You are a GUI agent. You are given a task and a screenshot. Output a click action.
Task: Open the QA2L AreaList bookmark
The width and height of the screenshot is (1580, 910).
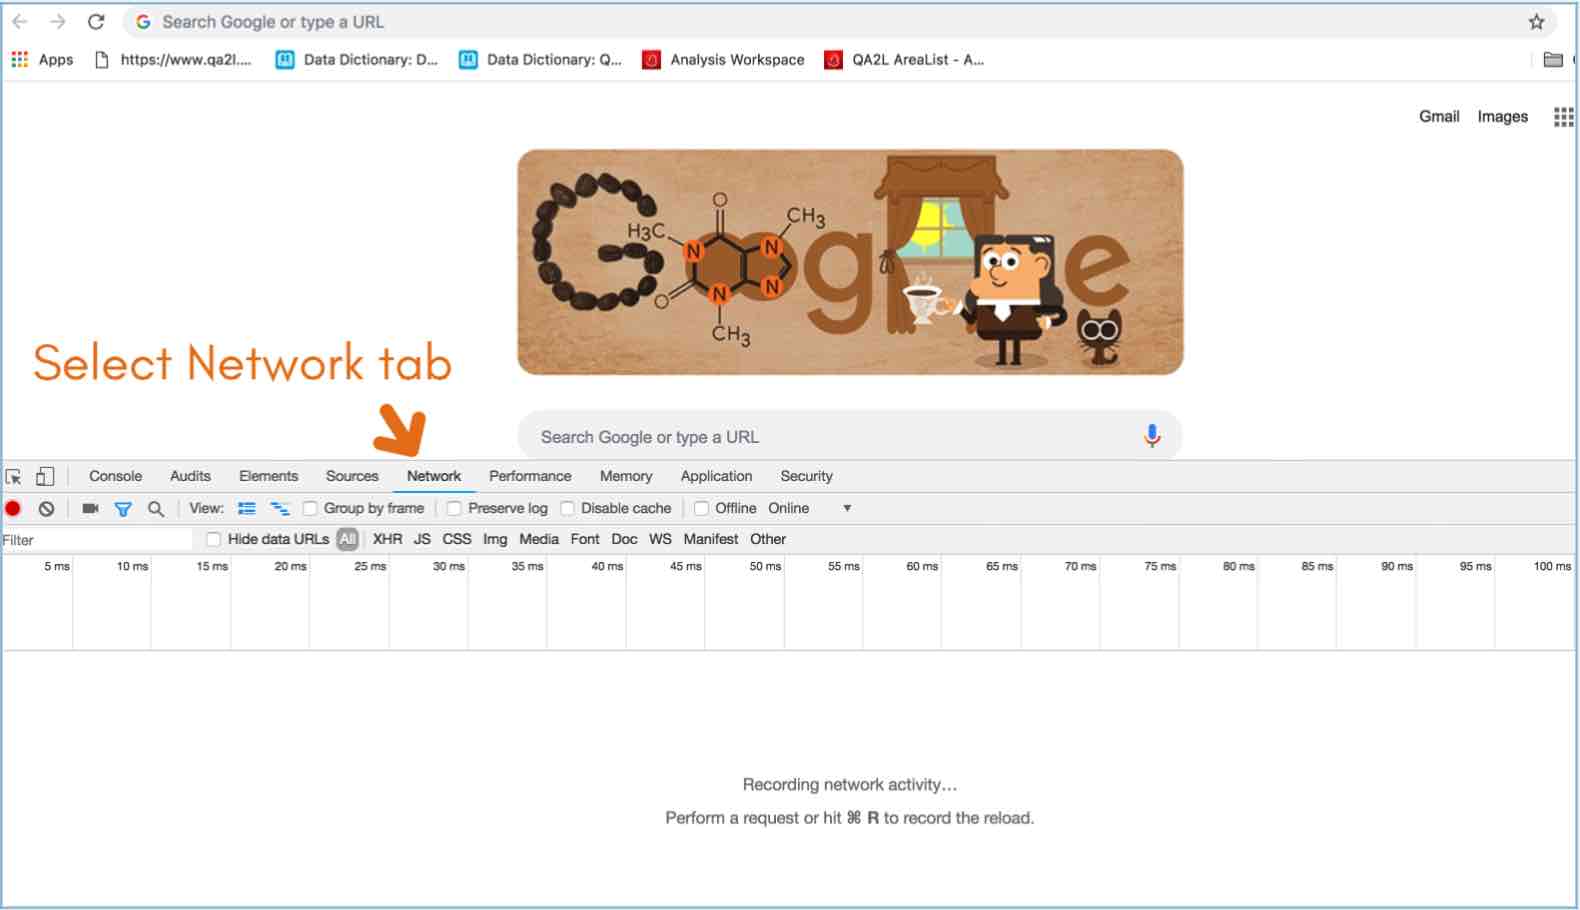click(904, 60)
